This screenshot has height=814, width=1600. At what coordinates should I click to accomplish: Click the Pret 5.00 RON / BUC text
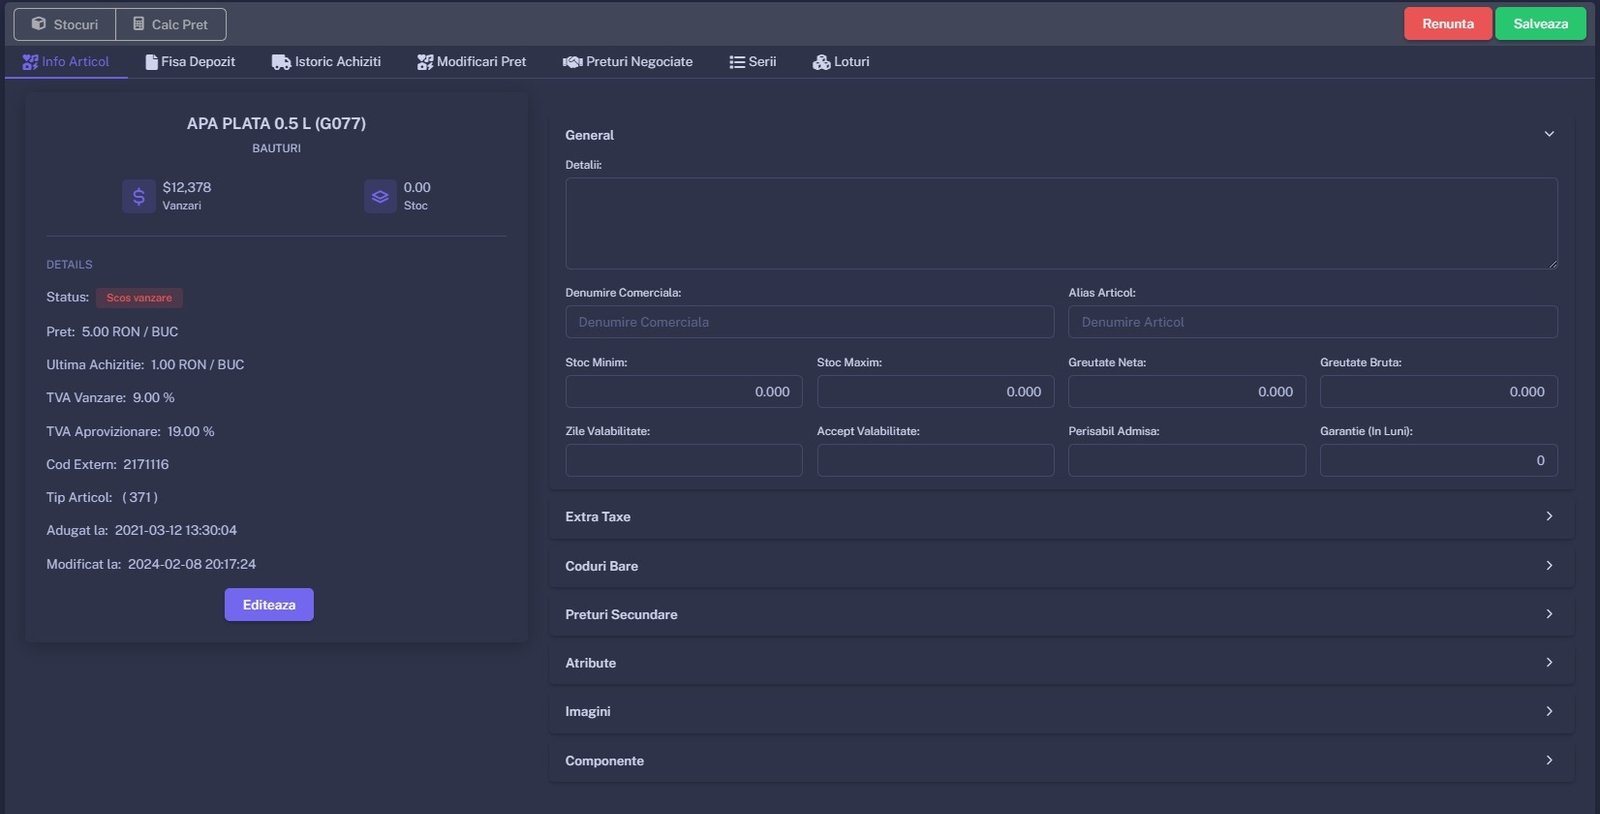point(112,331)
